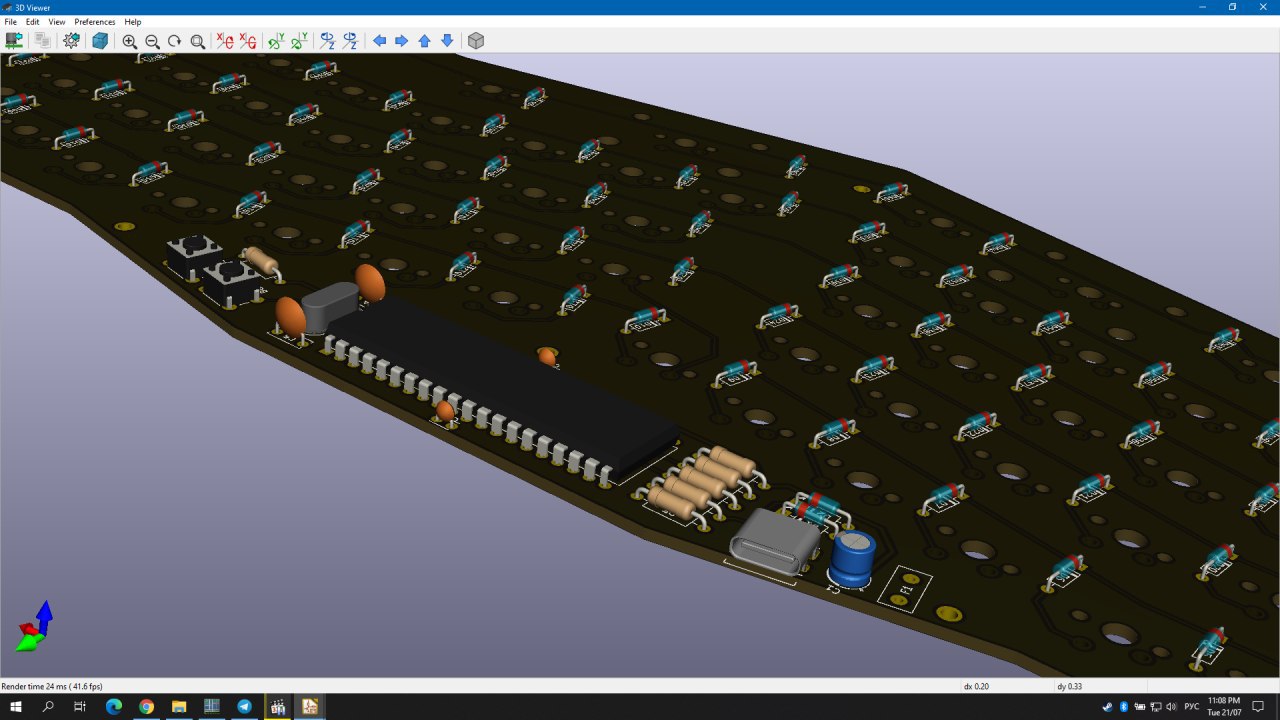Click the Zoom out magnifier icon
This screenshot has height=720, width=1280.
pyautogui.click(x=152, y=41)
